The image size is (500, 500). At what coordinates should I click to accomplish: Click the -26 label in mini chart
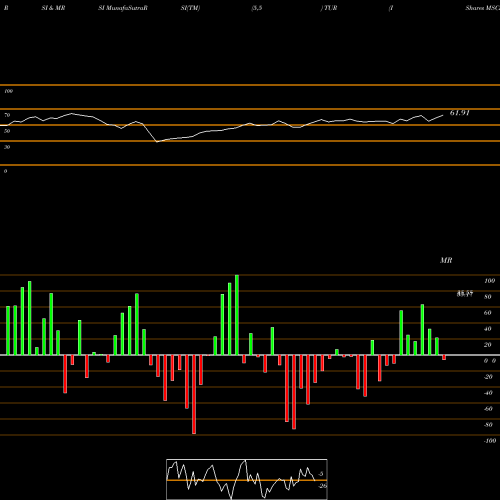[x=322, y=486]
